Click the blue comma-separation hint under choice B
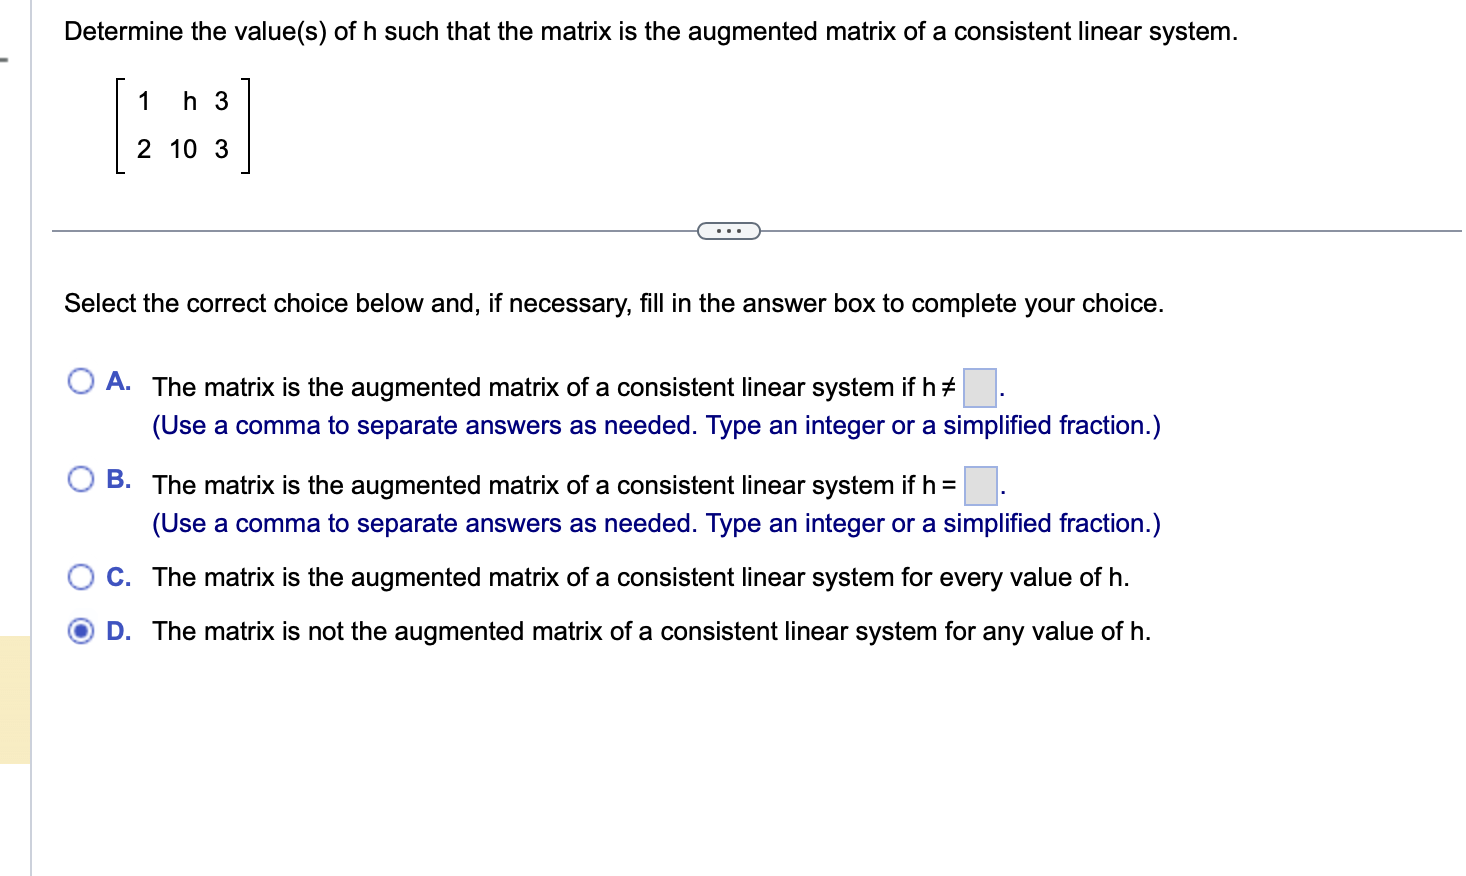1466x876 pixels. tap(655, 523)
